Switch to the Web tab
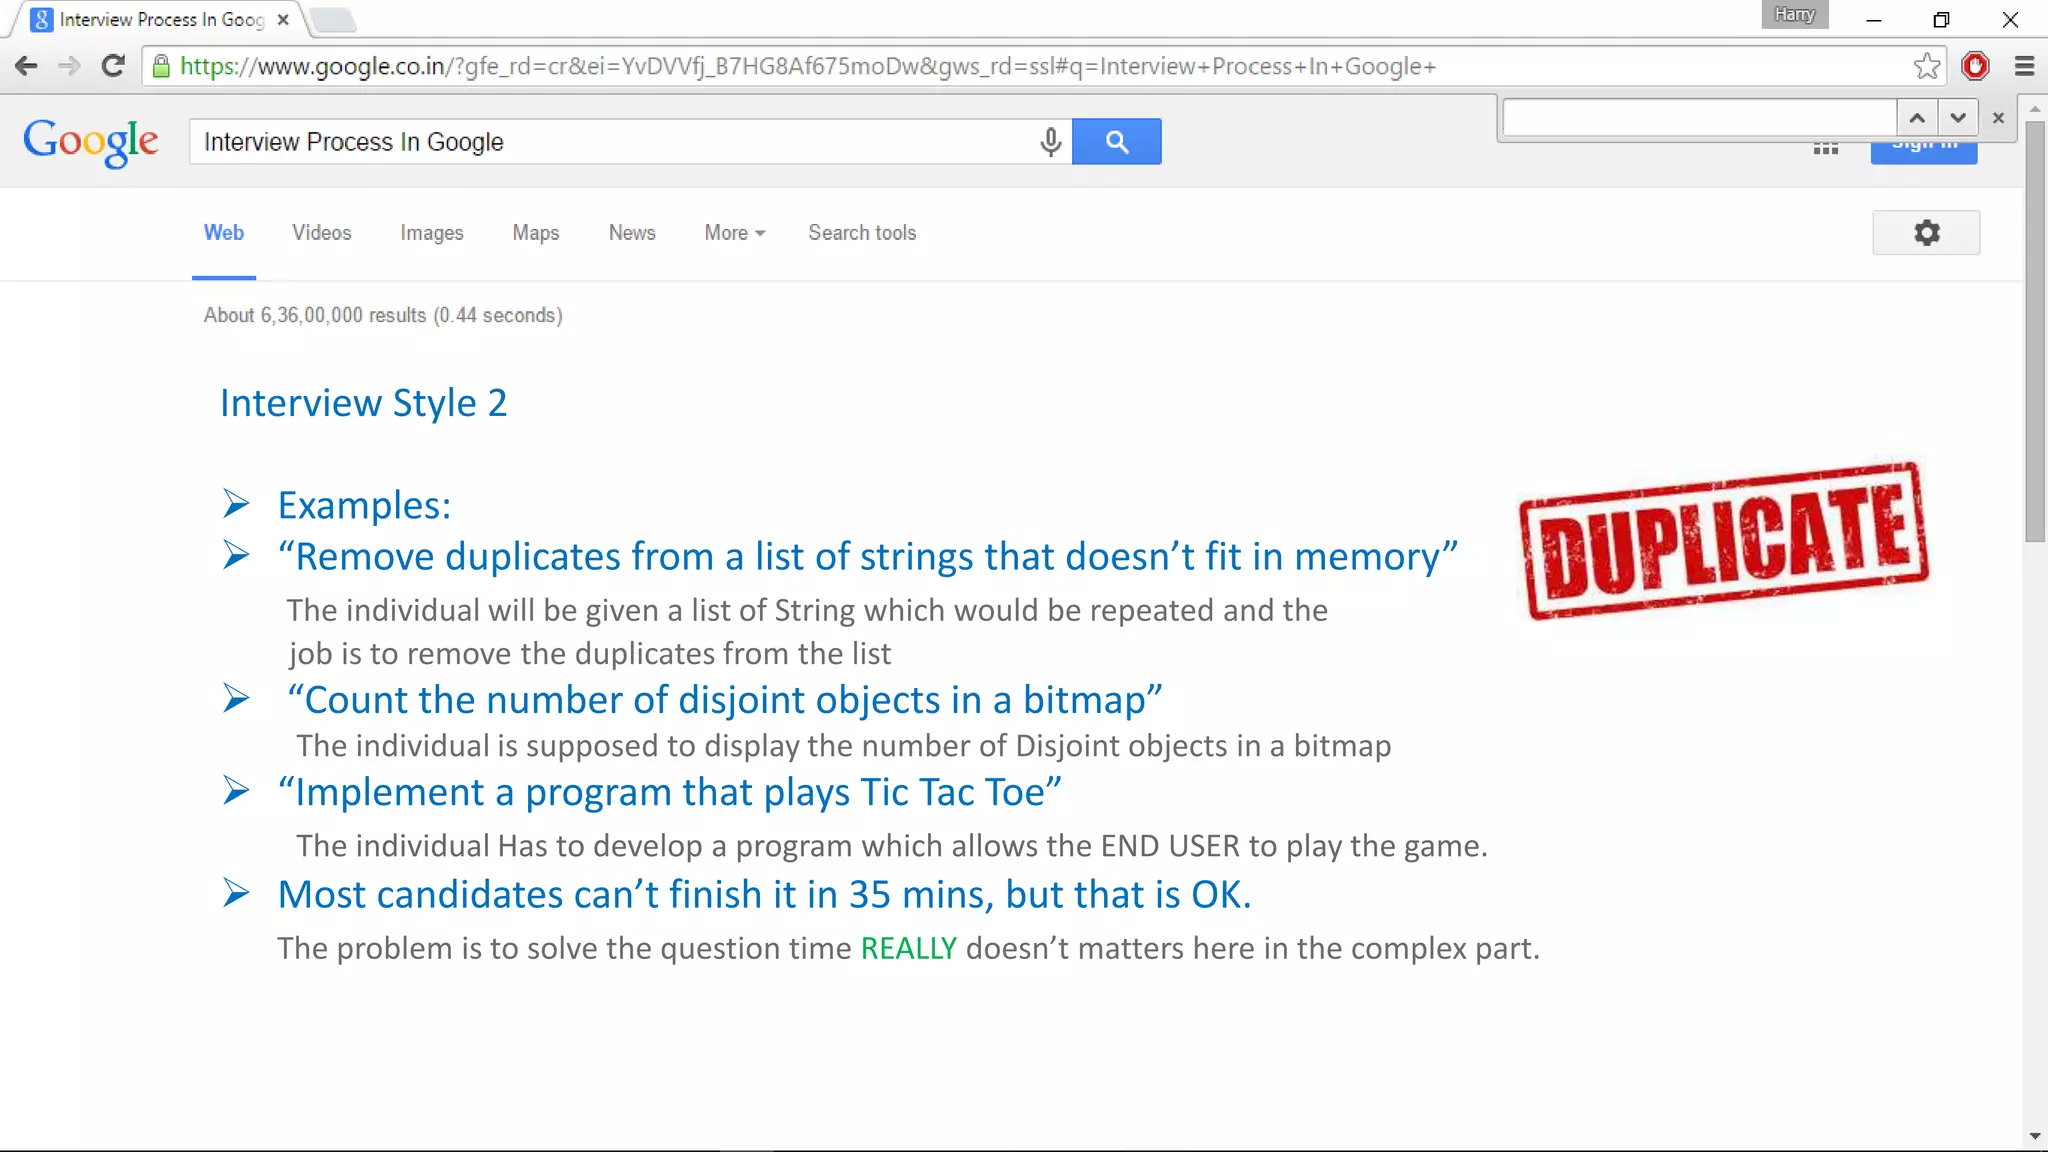The height and width of the screenshot is (1152, 2048). [x=224, y=233]
